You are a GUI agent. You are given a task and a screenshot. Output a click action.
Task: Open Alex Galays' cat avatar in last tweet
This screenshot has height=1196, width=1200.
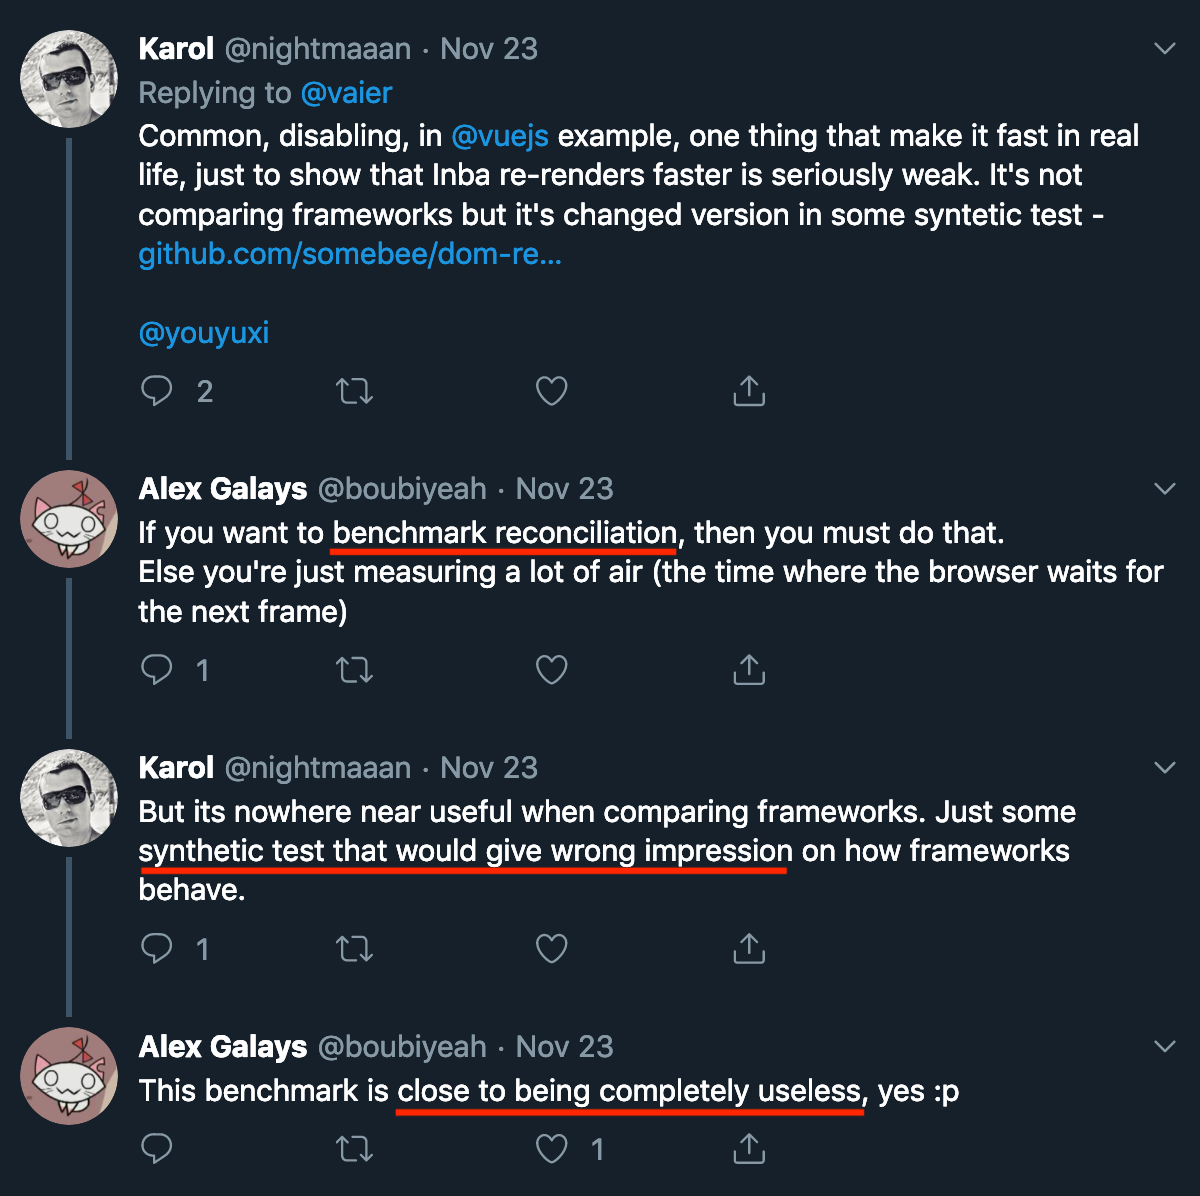click(69, 1076)
